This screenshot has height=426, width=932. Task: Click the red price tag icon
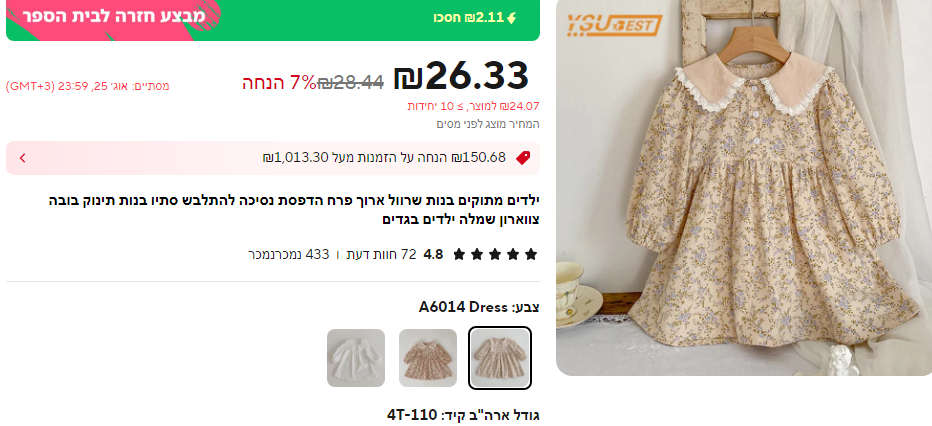point(523,158)
